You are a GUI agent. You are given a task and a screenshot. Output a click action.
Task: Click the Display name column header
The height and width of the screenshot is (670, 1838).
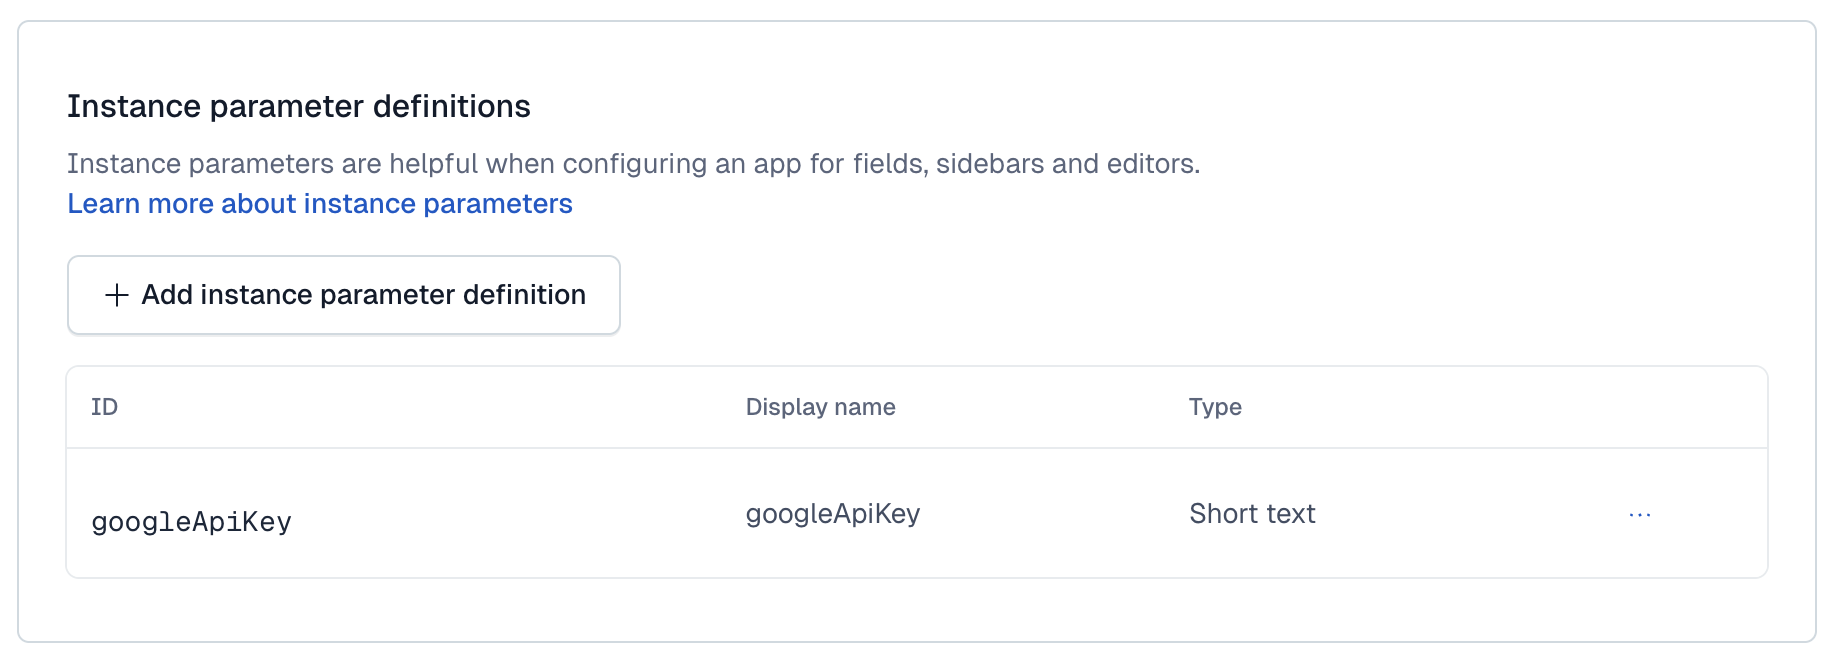820,407
